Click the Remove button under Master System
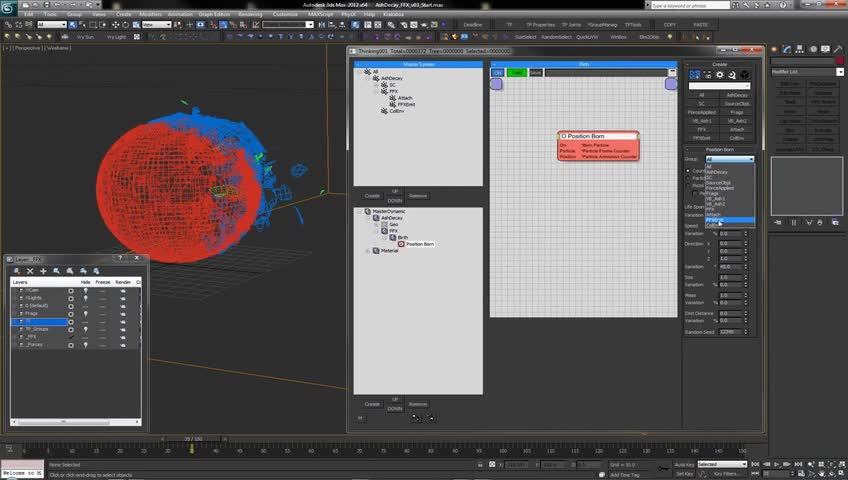848x480 pixels. tap(418, 196)
